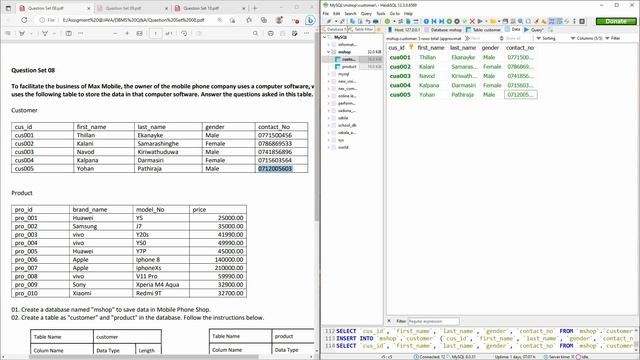640x360 pixels.
Task: Collapse the mshop database tree node
Action: (x=329, y=52)
